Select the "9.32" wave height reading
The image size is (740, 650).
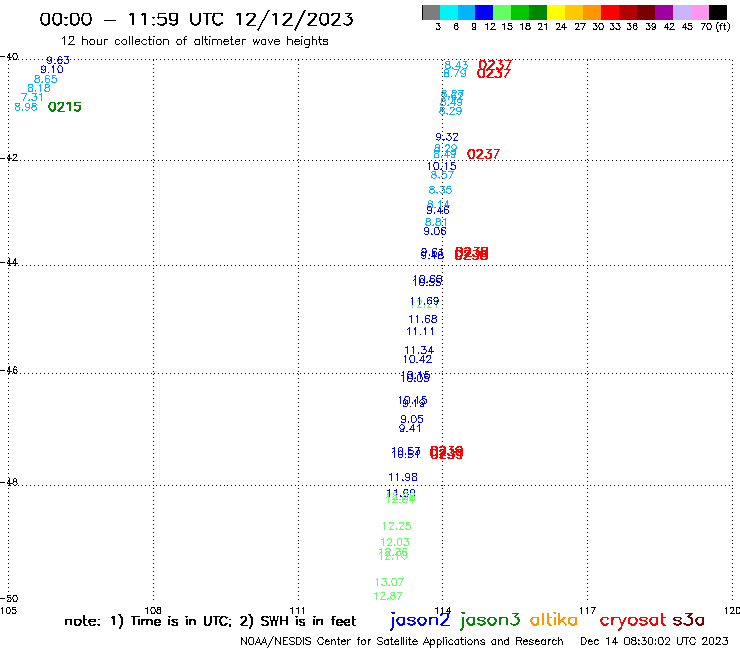(x=446, y=137)
